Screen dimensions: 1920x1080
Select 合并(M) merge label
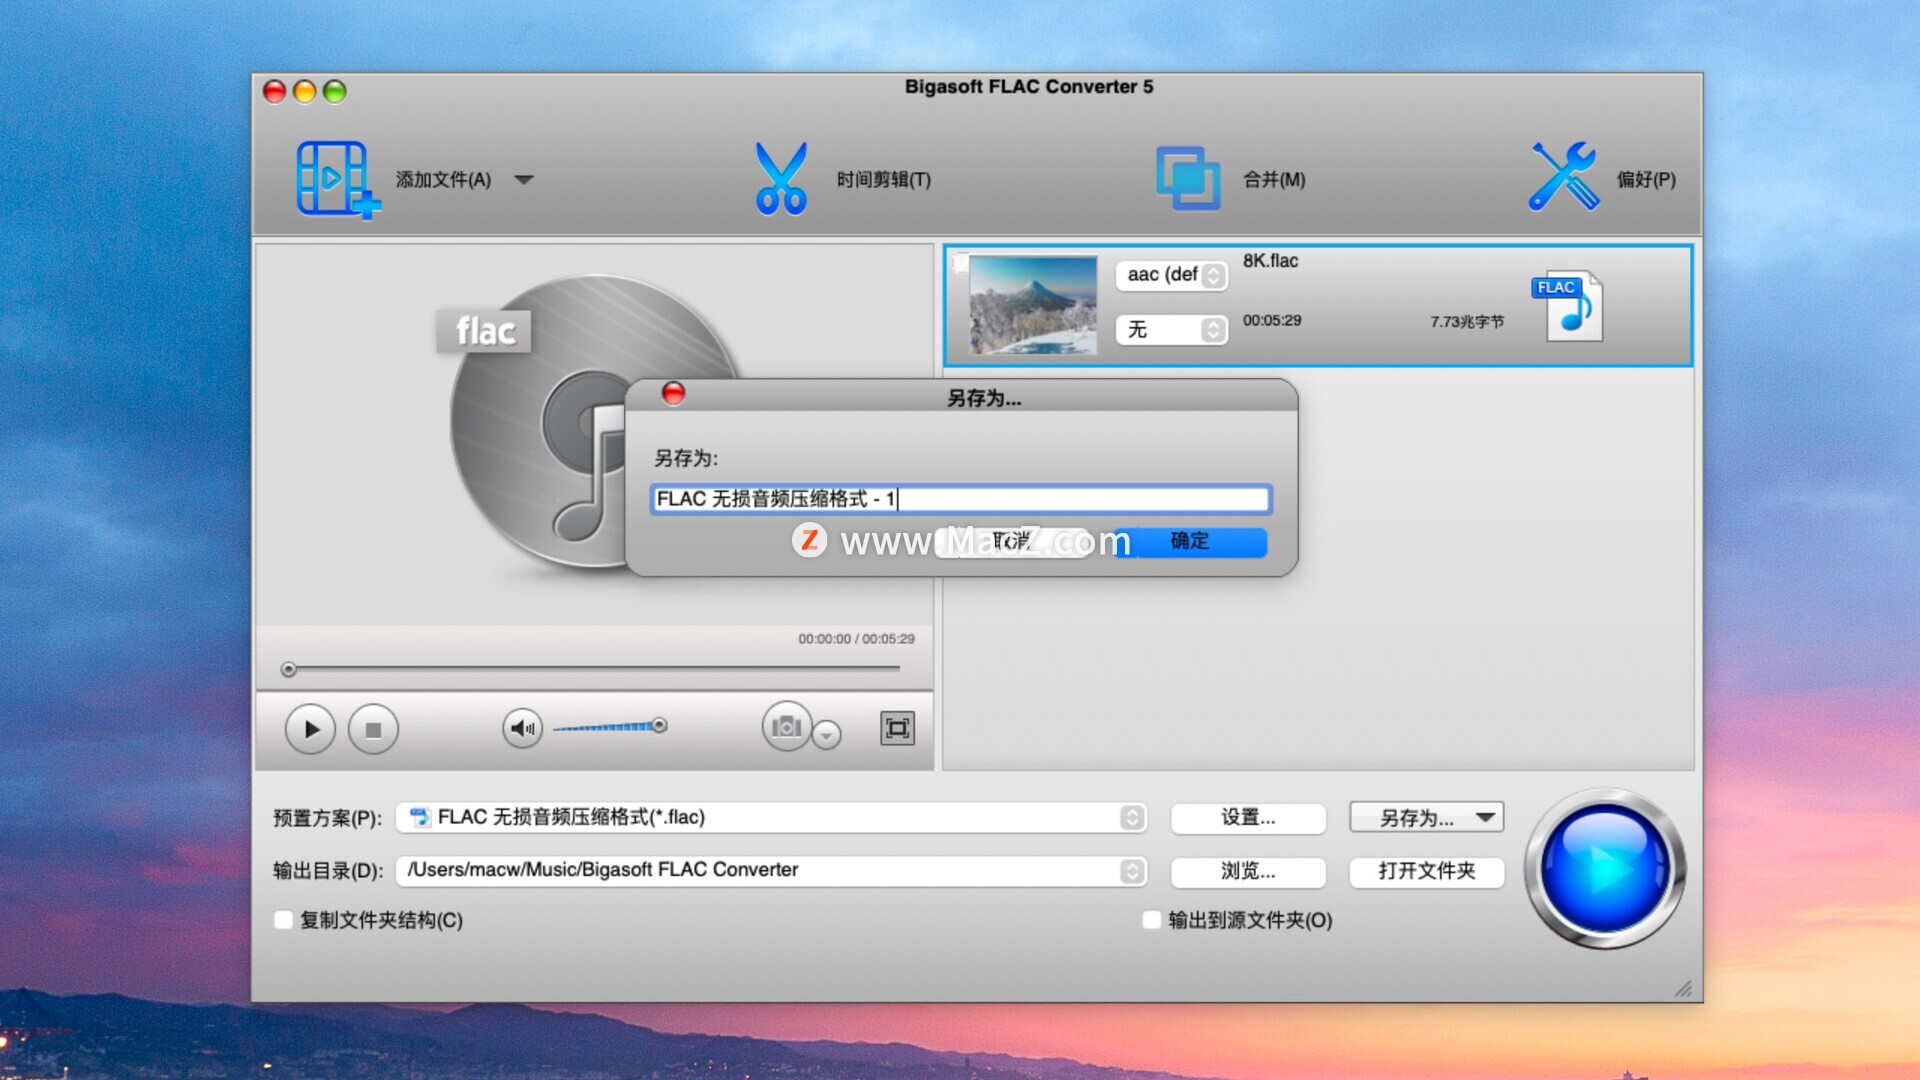click(1274, 180)
